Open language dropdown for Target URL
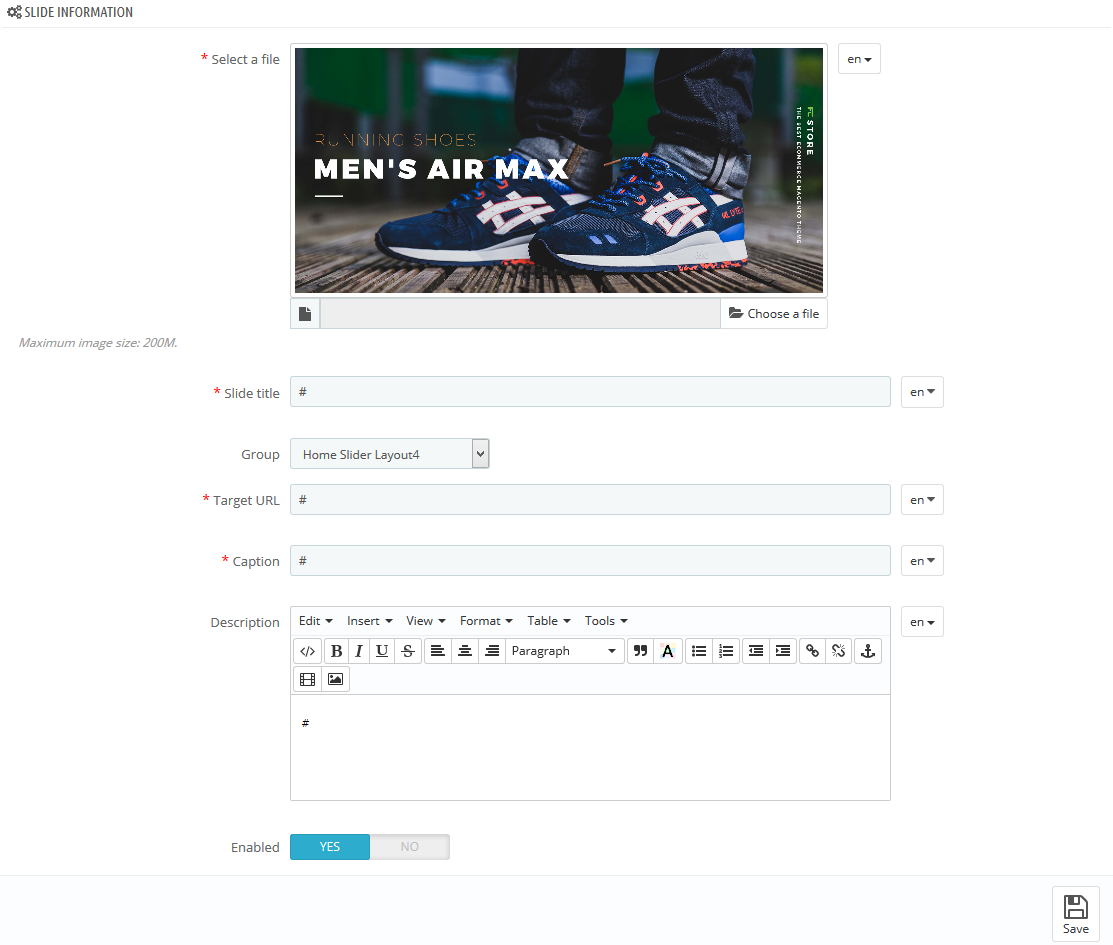Viewport: 1113px width, 945px height. pos(922,500)
